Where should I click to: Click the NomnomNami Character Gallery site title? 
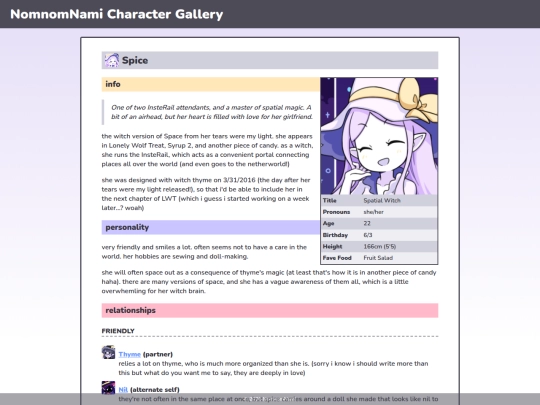click(x=117, y=14)
